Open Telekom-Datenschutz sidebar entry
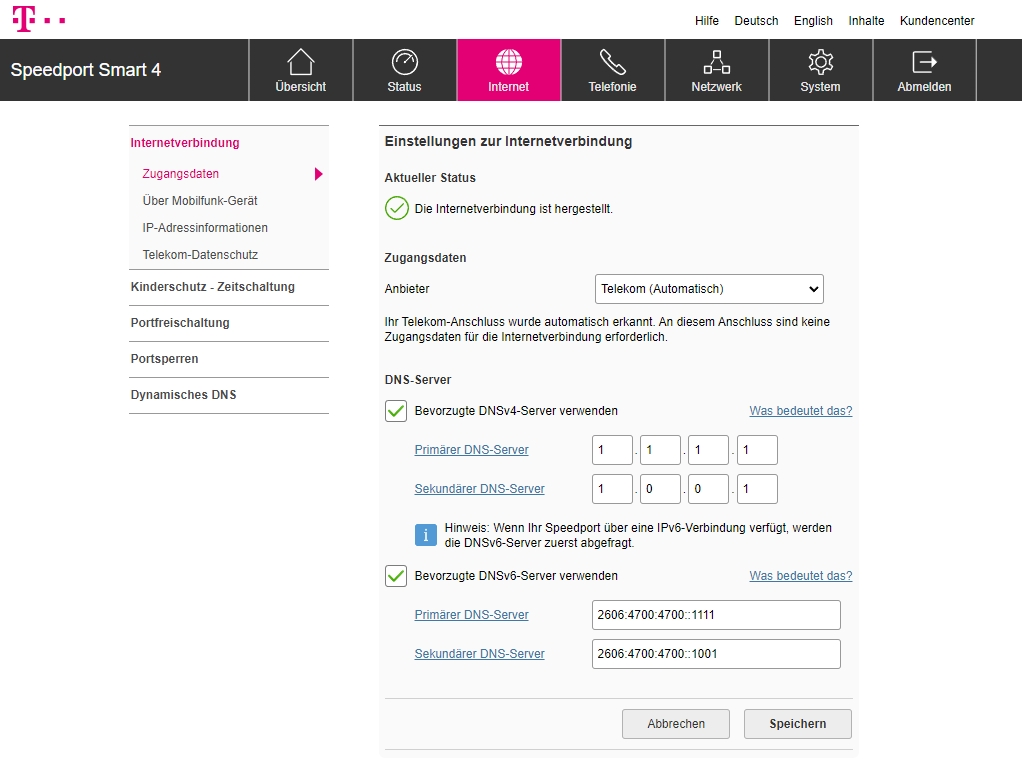The height and width of the screenshot is (777, 1022). 200,255
